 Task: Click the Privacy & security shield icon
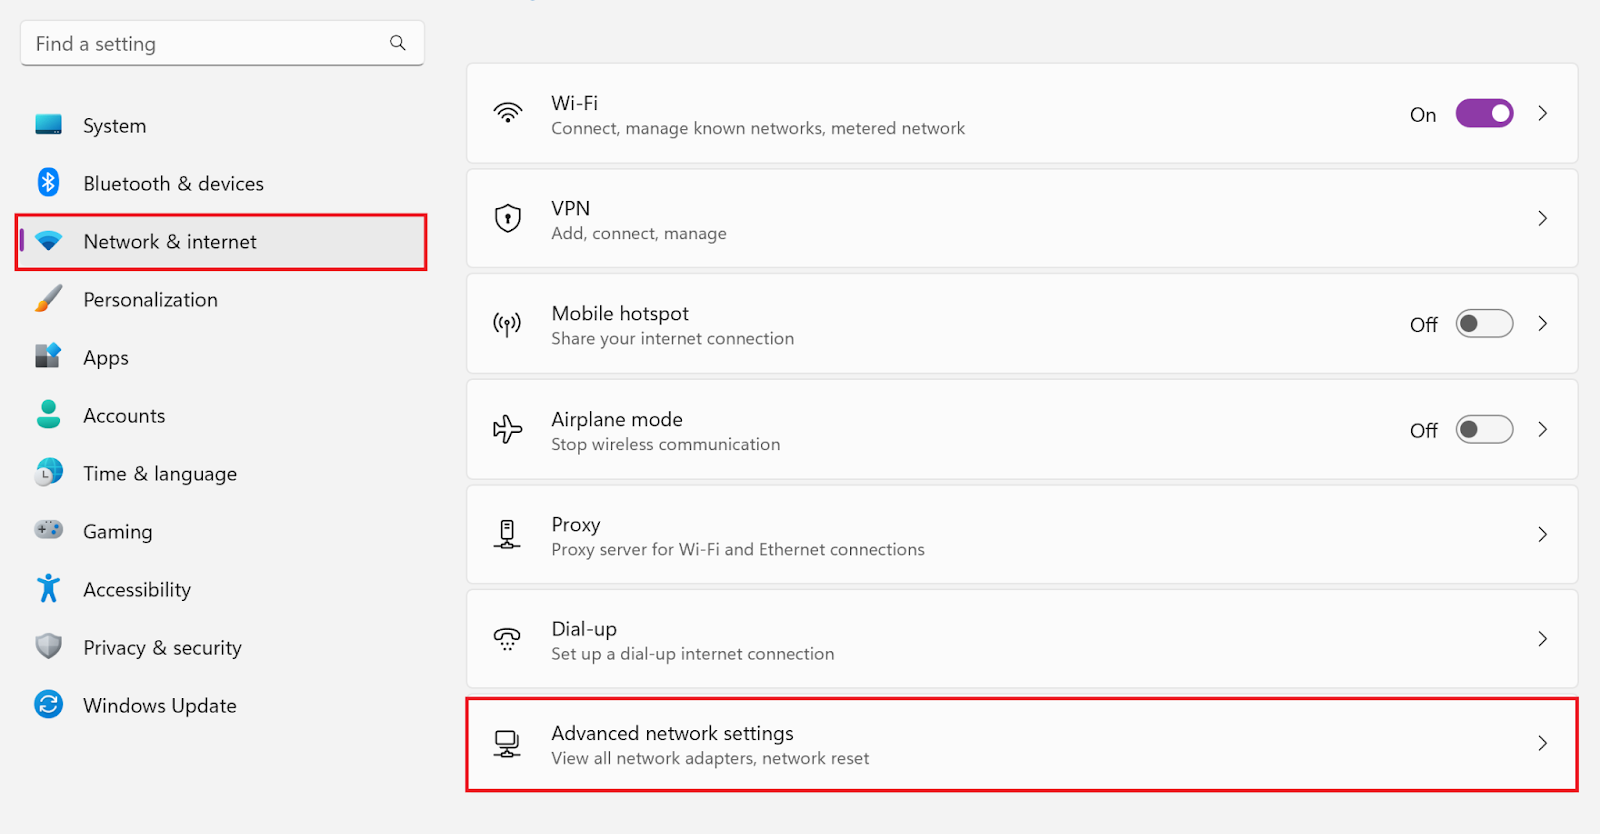(x=48, y=647)
